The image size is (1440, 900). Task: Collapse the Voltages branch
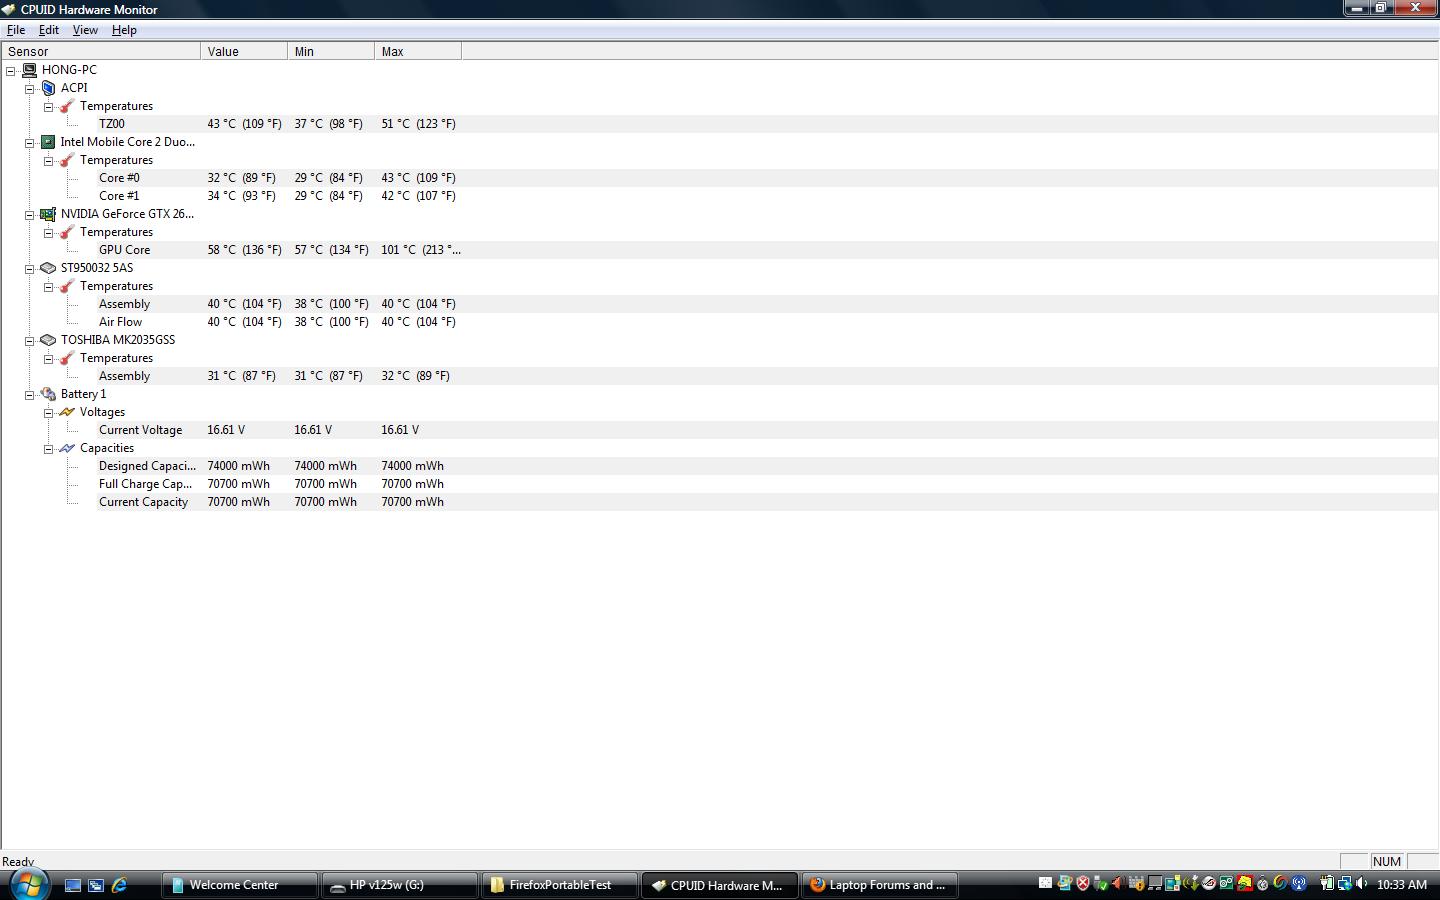tap(48, 413)
